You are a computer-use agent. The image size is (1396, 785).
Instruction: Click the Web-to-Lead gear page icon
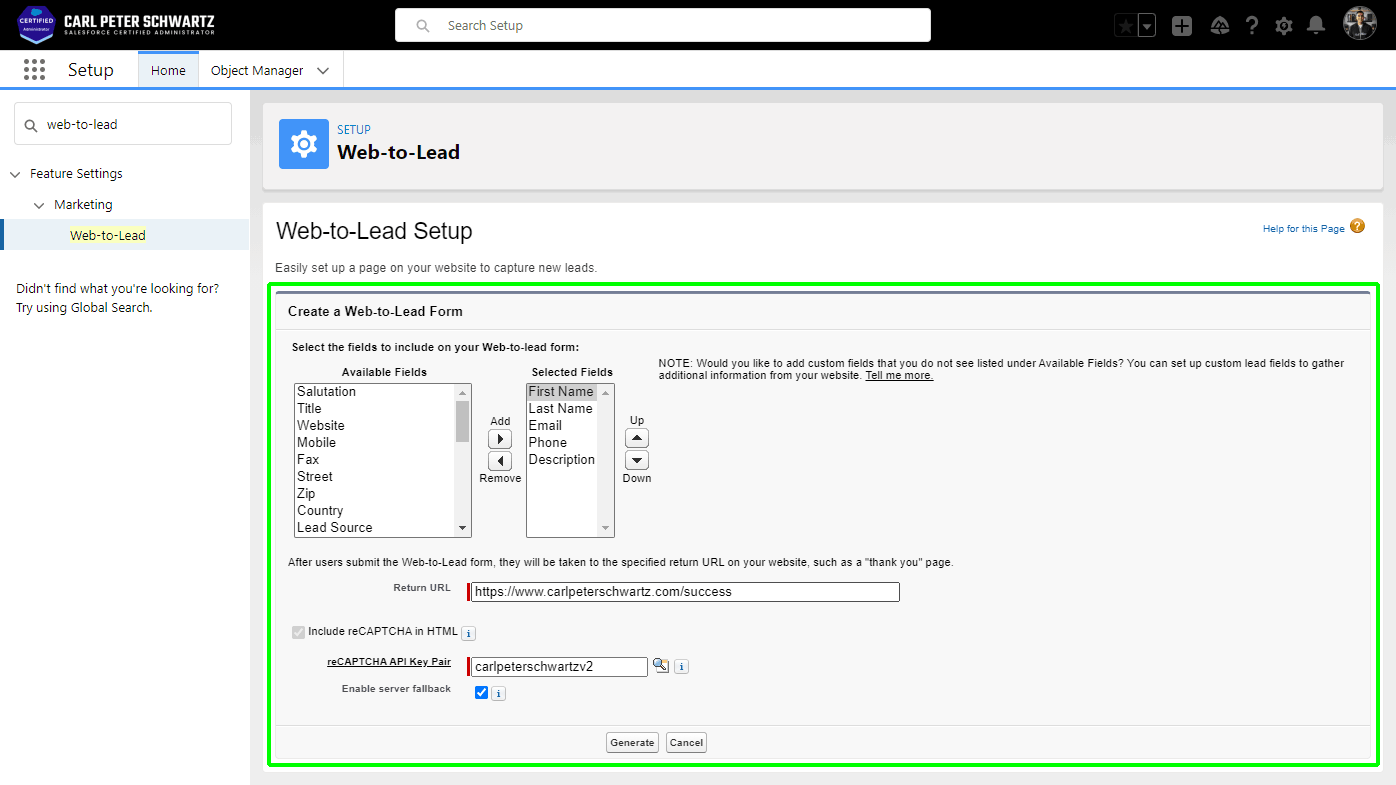point(304,144)
